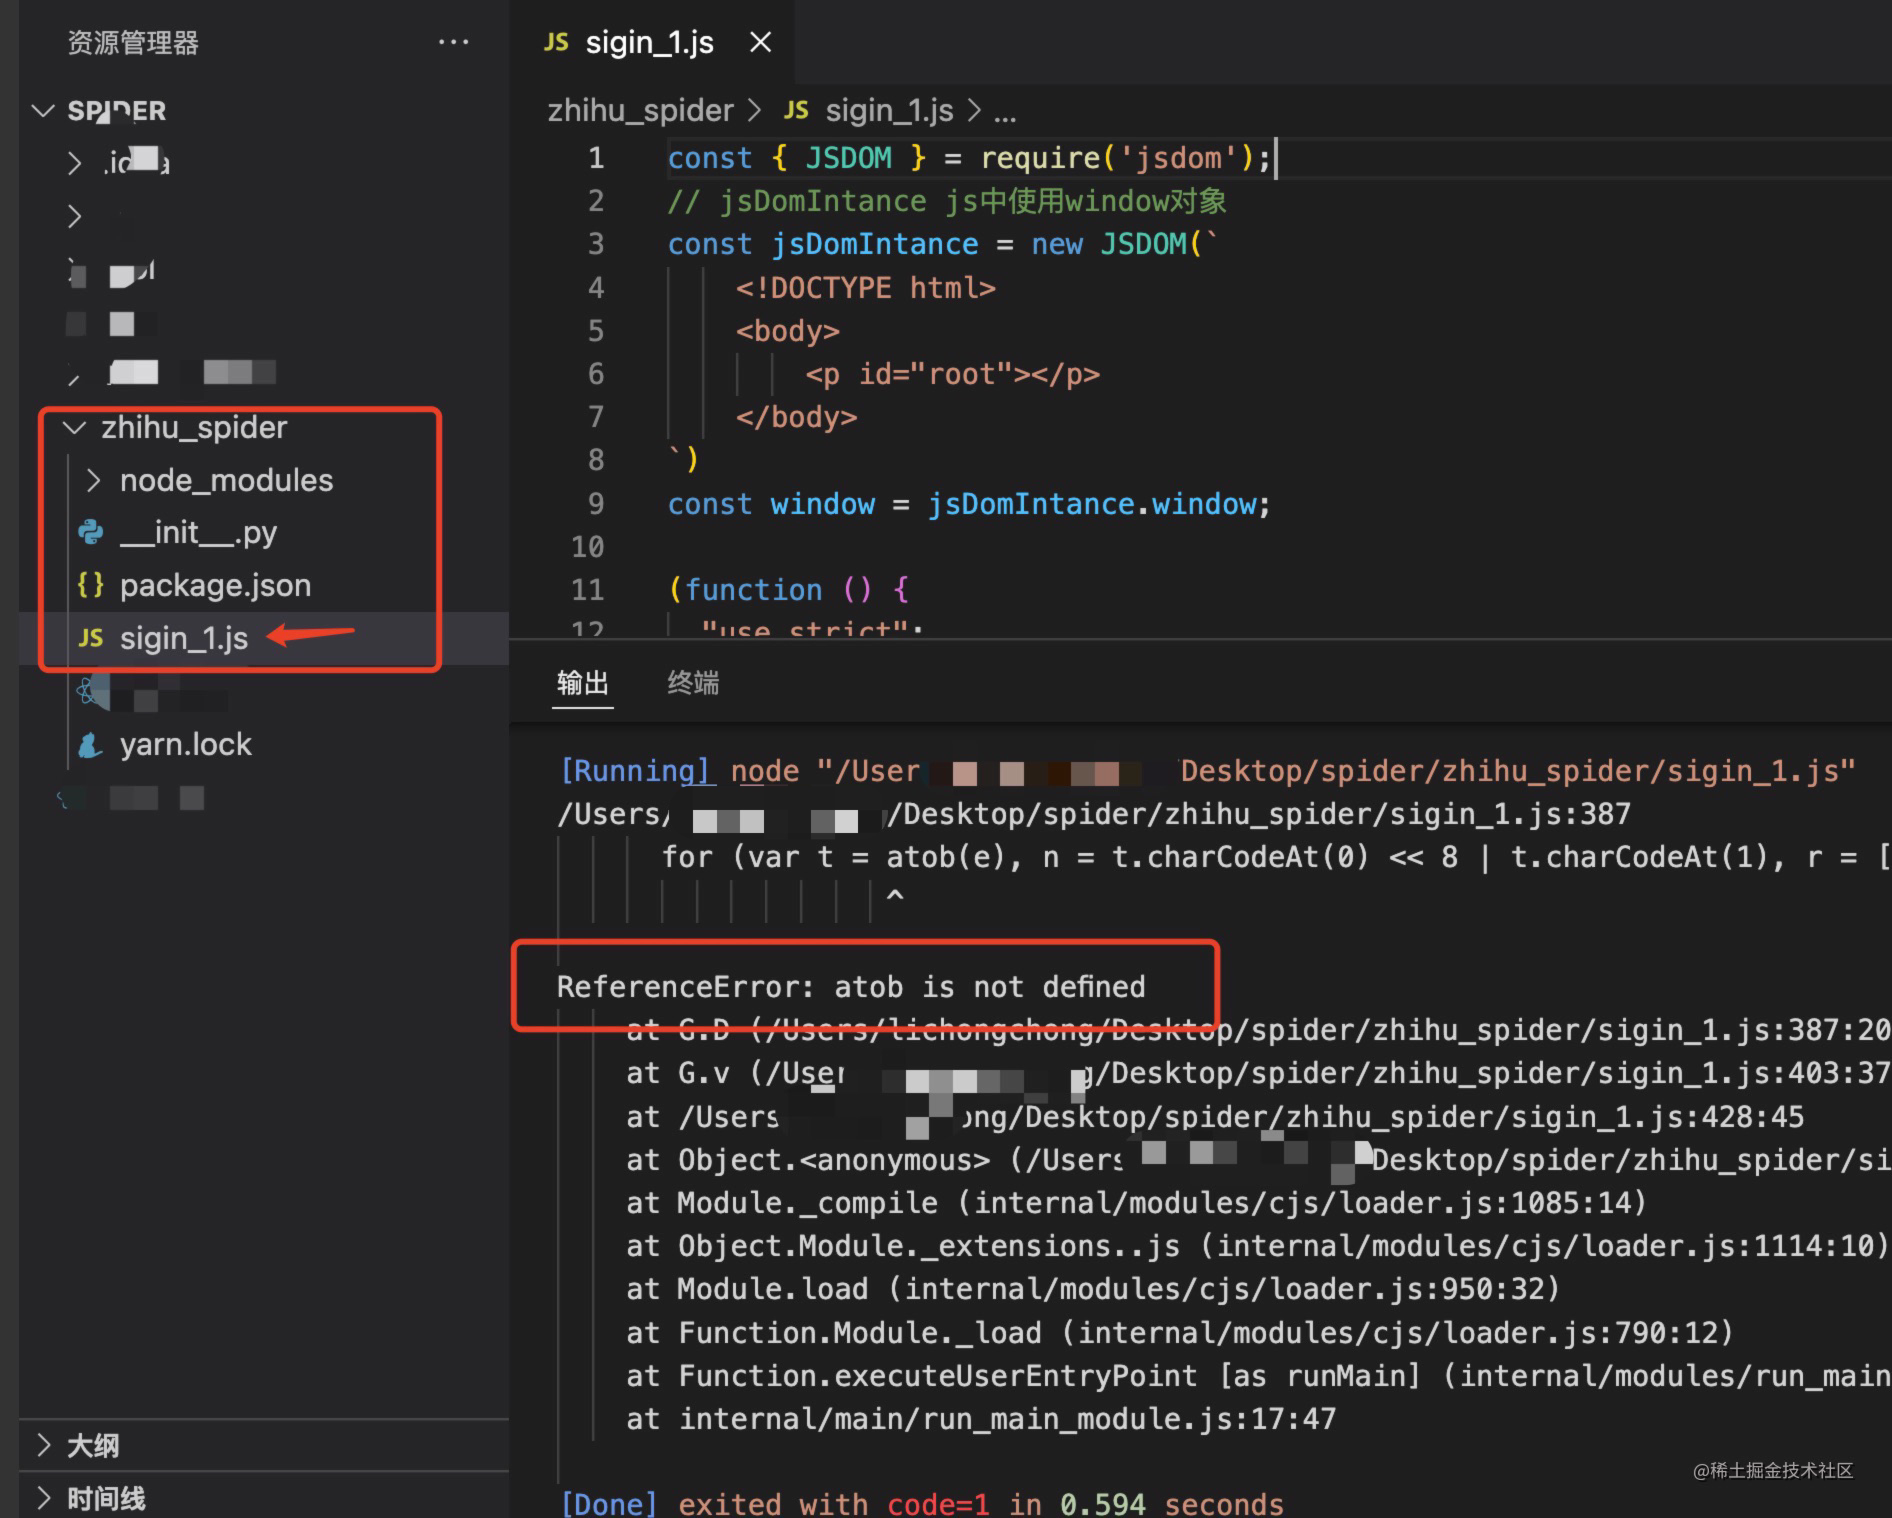Click line number 1 in the gutter
This screenshot has width=1892, height=1518.
(x=596, y=158)
